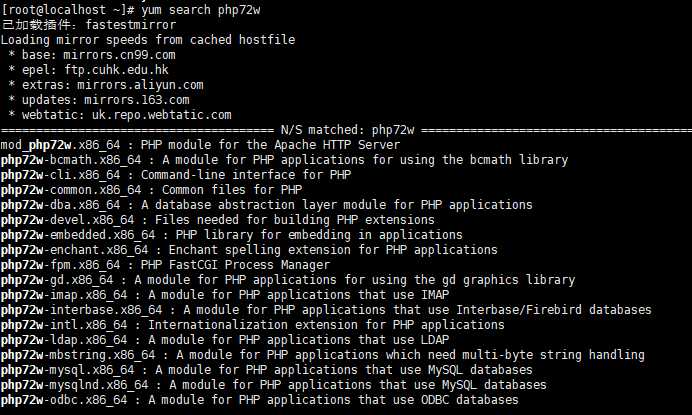Select the php72w-interbase.x86_64 package line
Image resolution: width=692 pixels, height=415 pixels.
(326, 310)
